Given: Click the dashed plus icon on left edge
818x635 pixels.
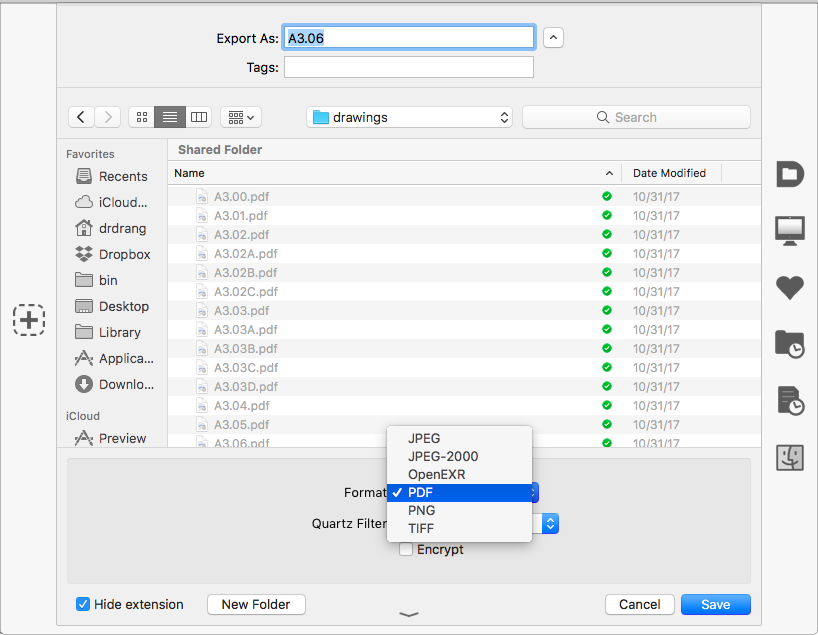Looking at the screenshot, I should click(x=29, y=320).
